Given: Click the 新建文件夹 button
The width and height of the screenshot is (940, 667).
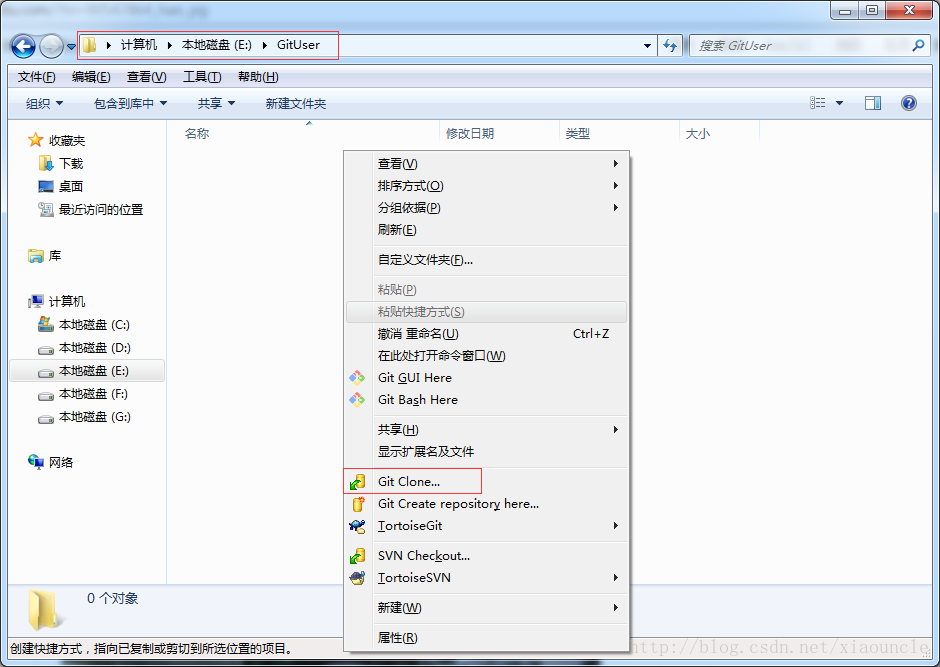Looking at the screenshot, I should tap(296, 103).
